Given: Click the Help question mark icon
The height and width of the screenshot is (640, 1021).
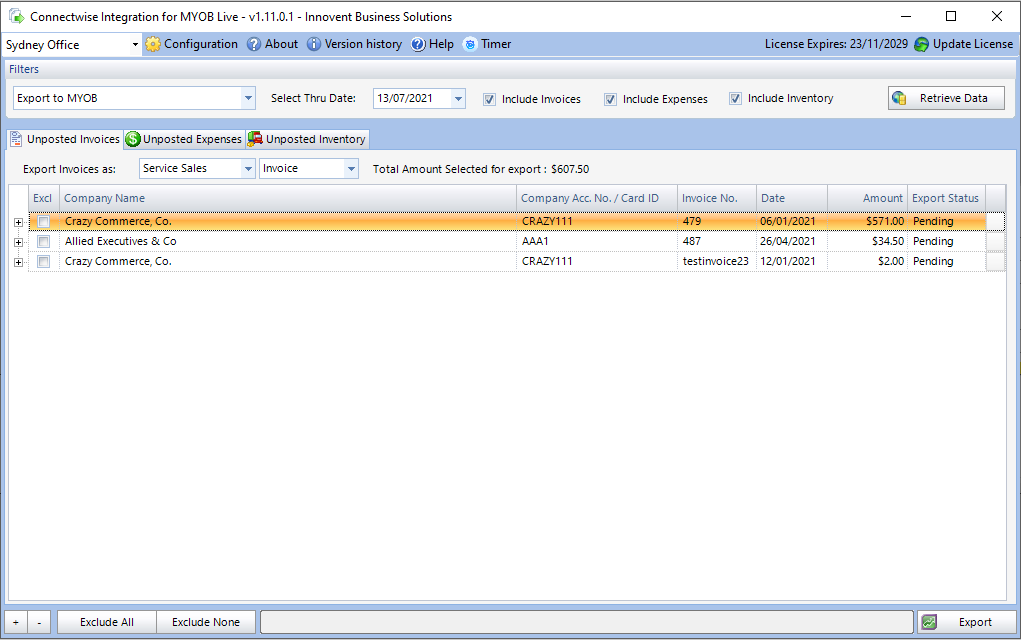Looking at the screenshot, I should [418, 44].
